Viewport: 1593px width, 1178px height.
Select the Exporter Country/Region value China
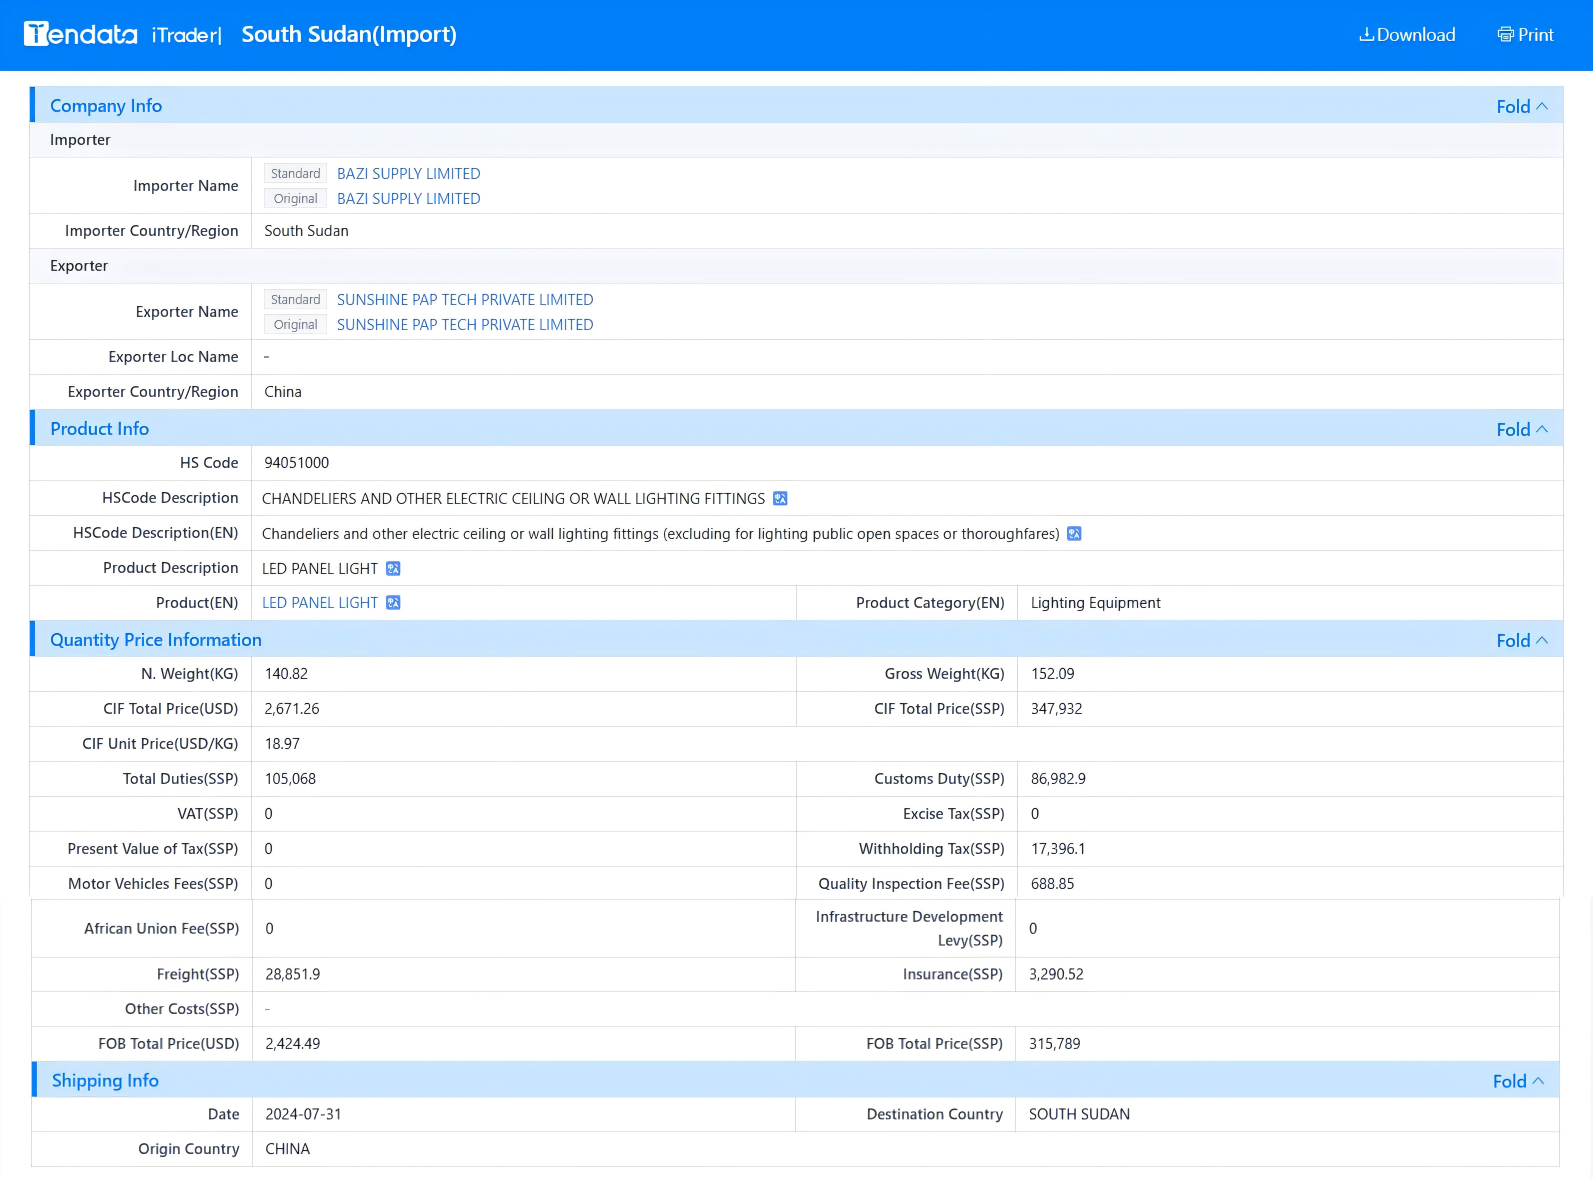click(283, 391)
